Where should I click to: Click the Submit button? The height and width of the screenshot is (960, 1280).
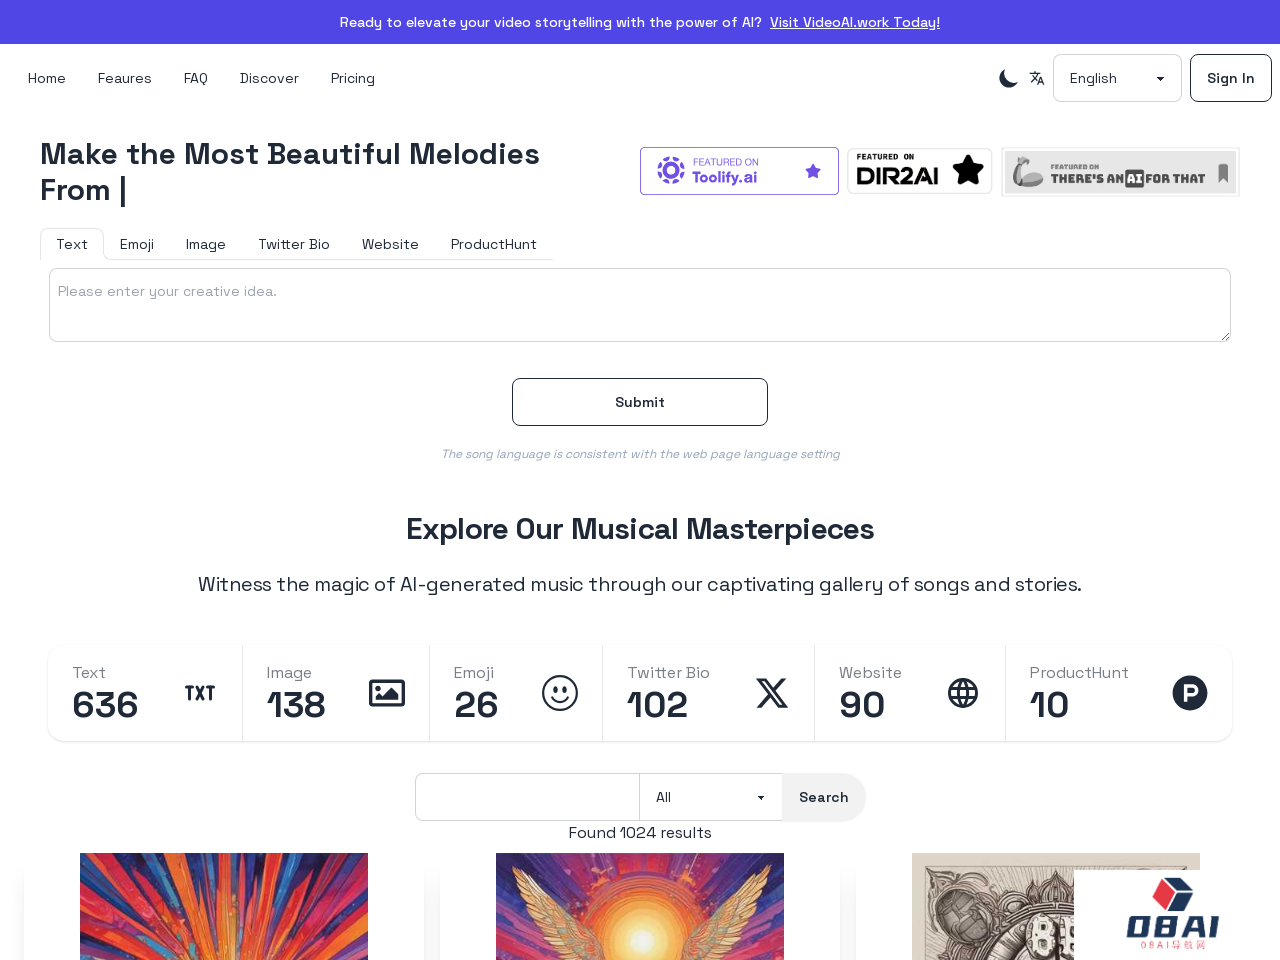[640, 402]
